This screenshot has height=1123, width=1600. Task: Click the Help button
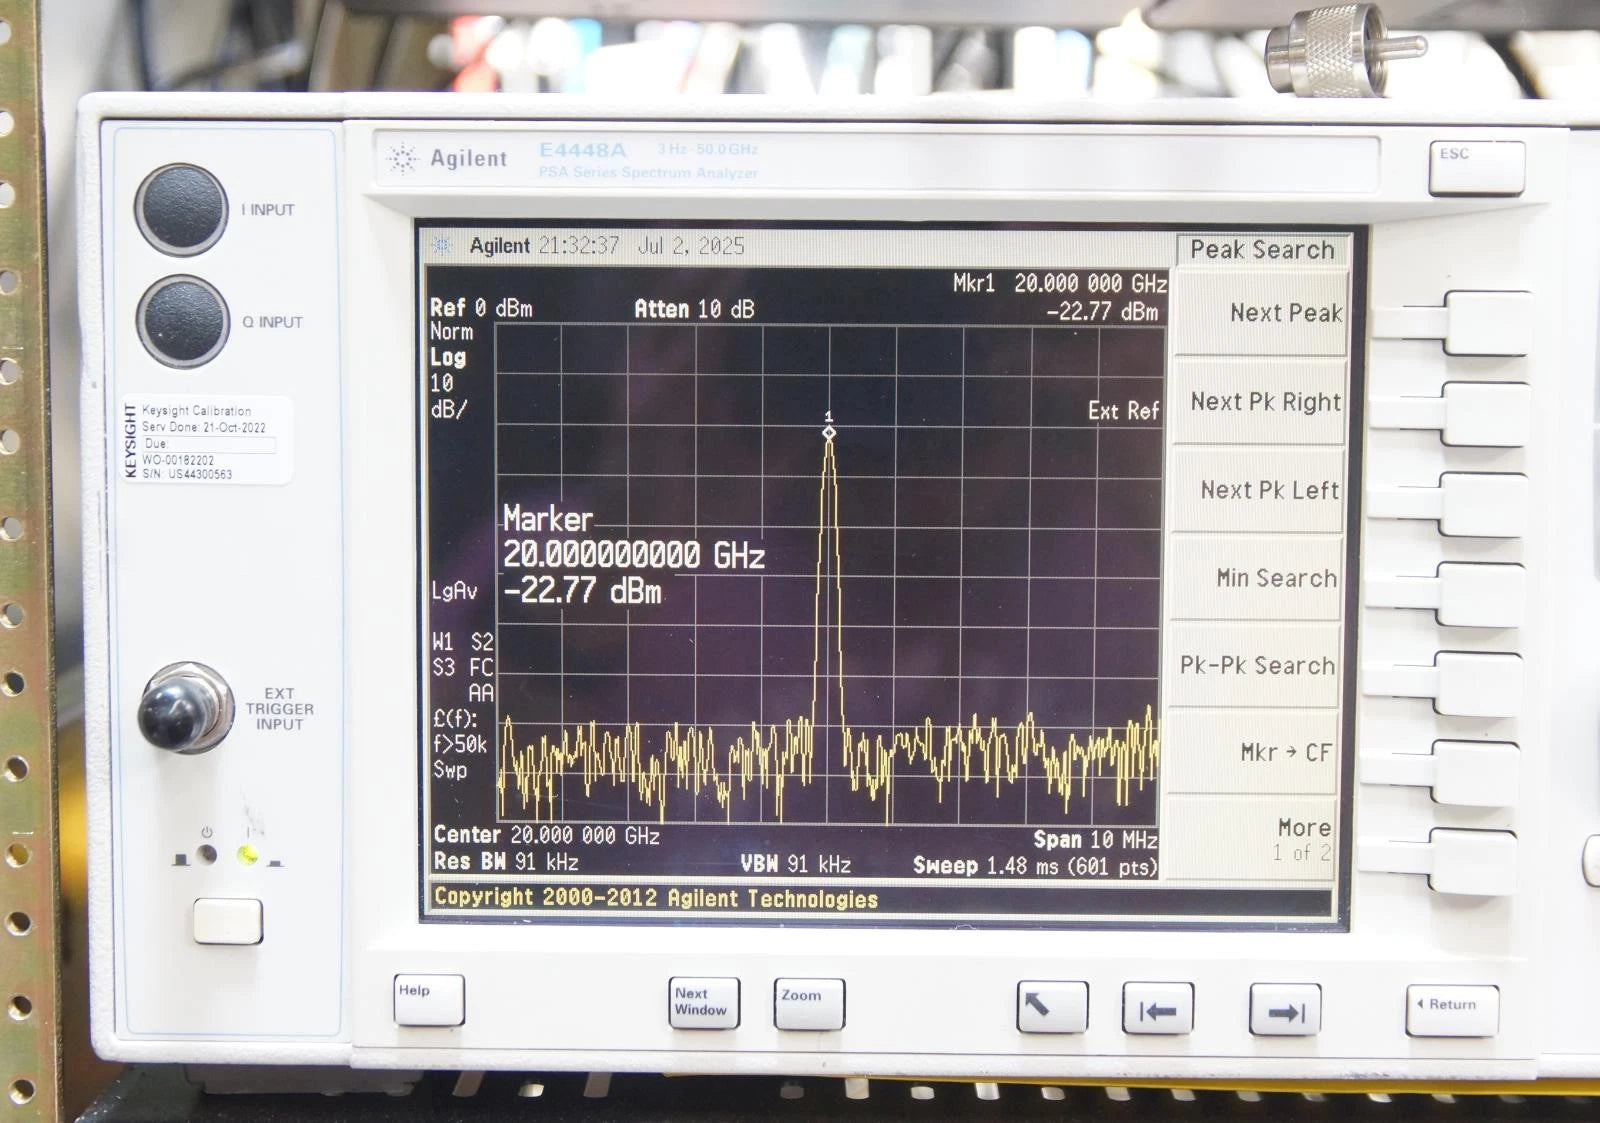[428, 999]
